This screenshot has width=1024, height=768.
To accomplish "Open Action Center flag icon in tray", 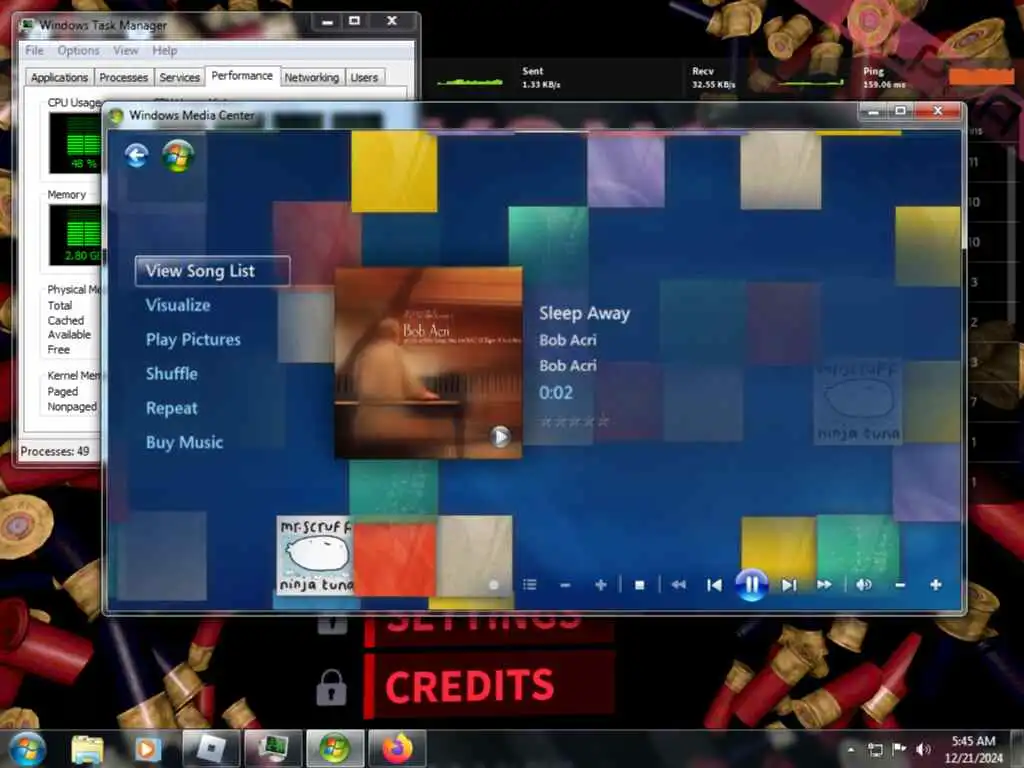I will (899, 748).
